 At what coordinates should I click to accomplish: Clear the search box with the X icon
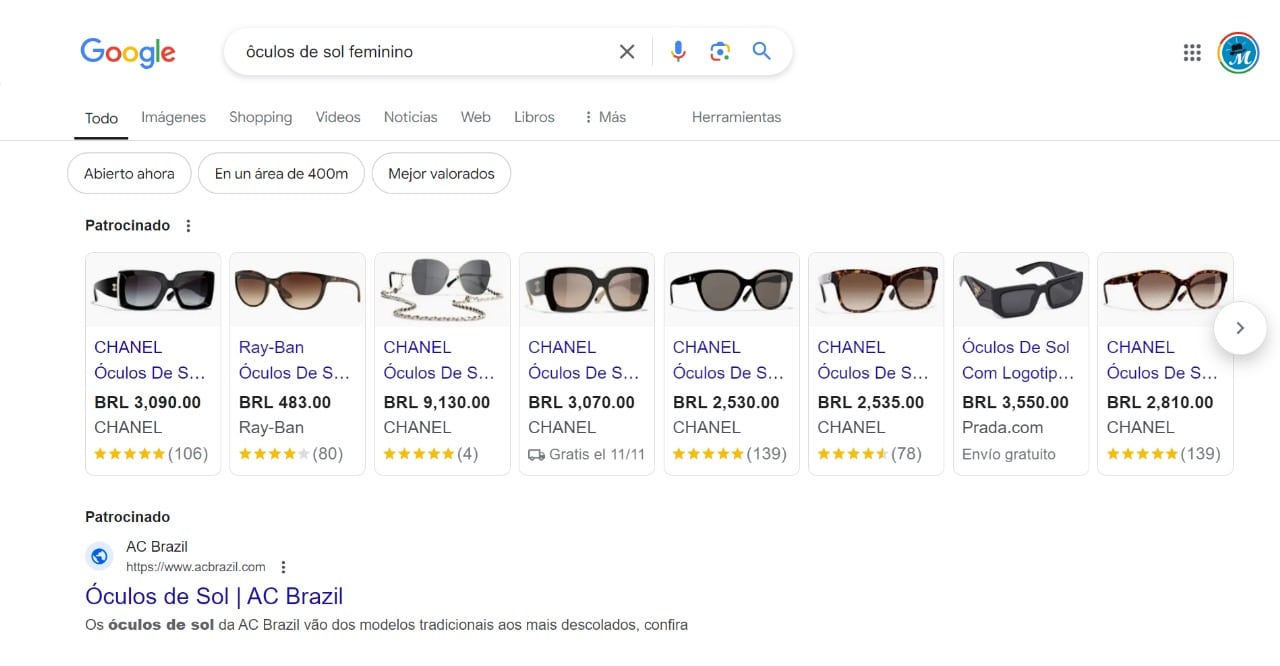click(627, 52)
